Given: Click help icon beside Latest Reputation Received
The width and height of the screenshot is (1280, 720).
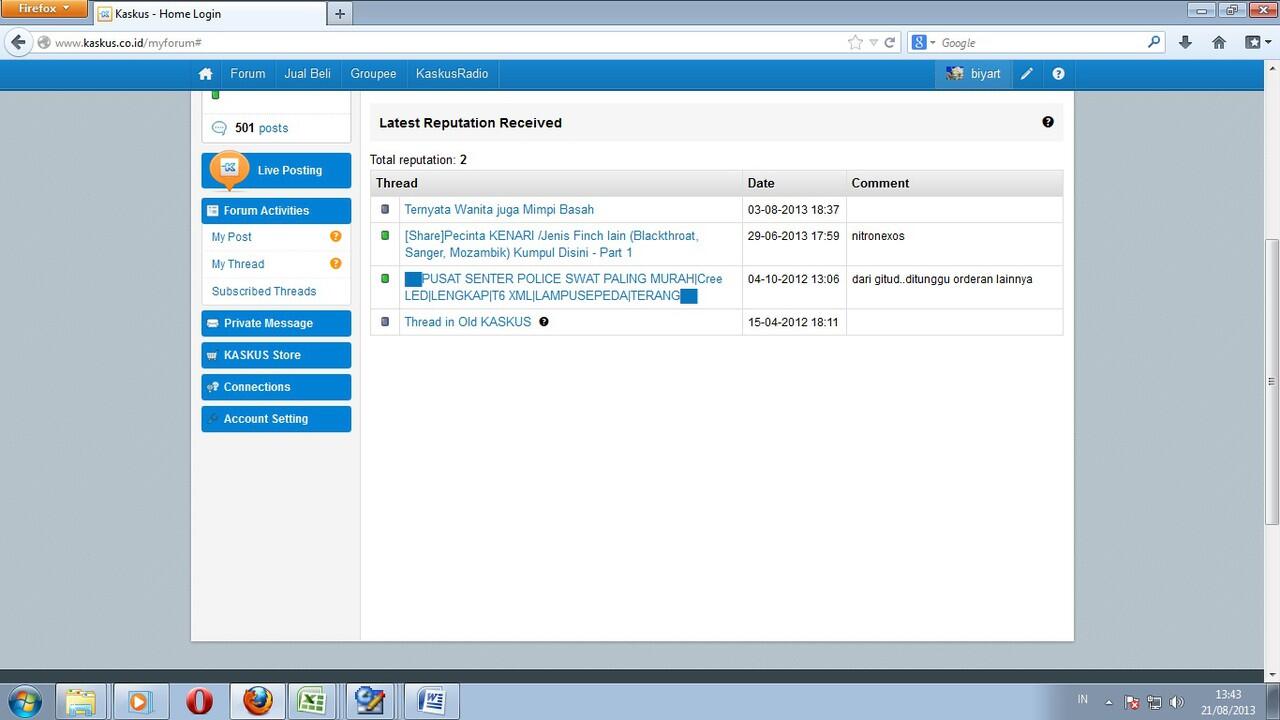Looking at the screenshot, I should pos(1048,122).
